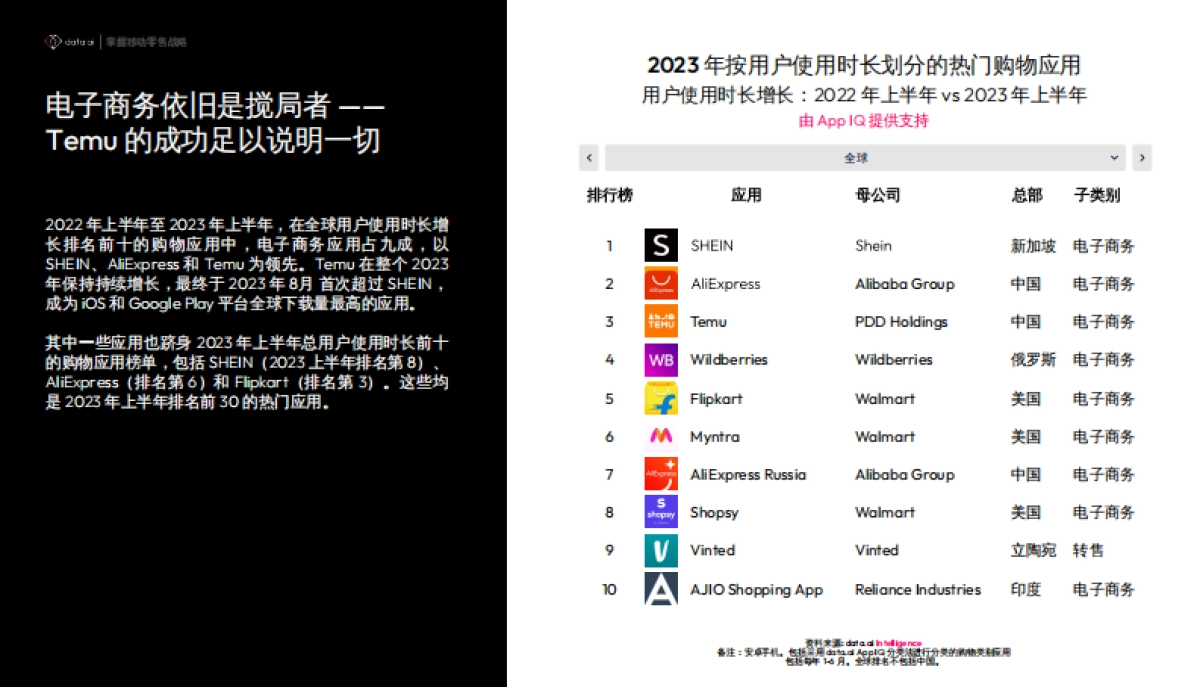1200x687 pixels.
Task: Open the 全球 region dropdown
Action: click(858, 157)
